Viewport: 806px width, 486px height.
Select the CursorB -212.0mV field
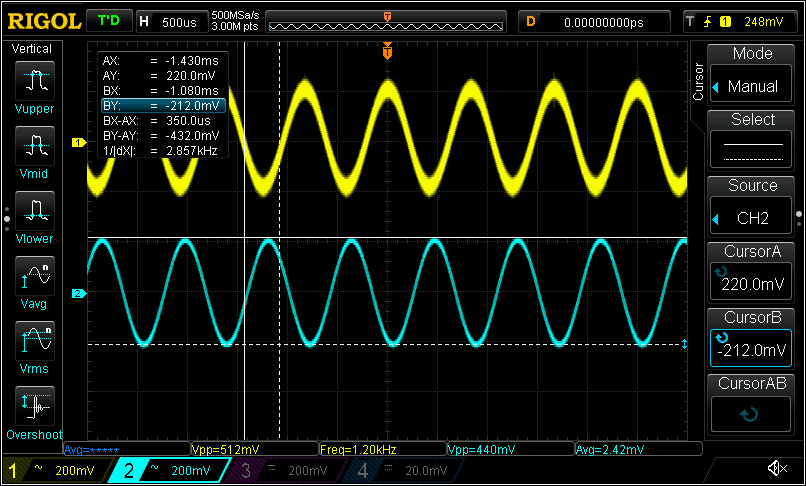752,338
